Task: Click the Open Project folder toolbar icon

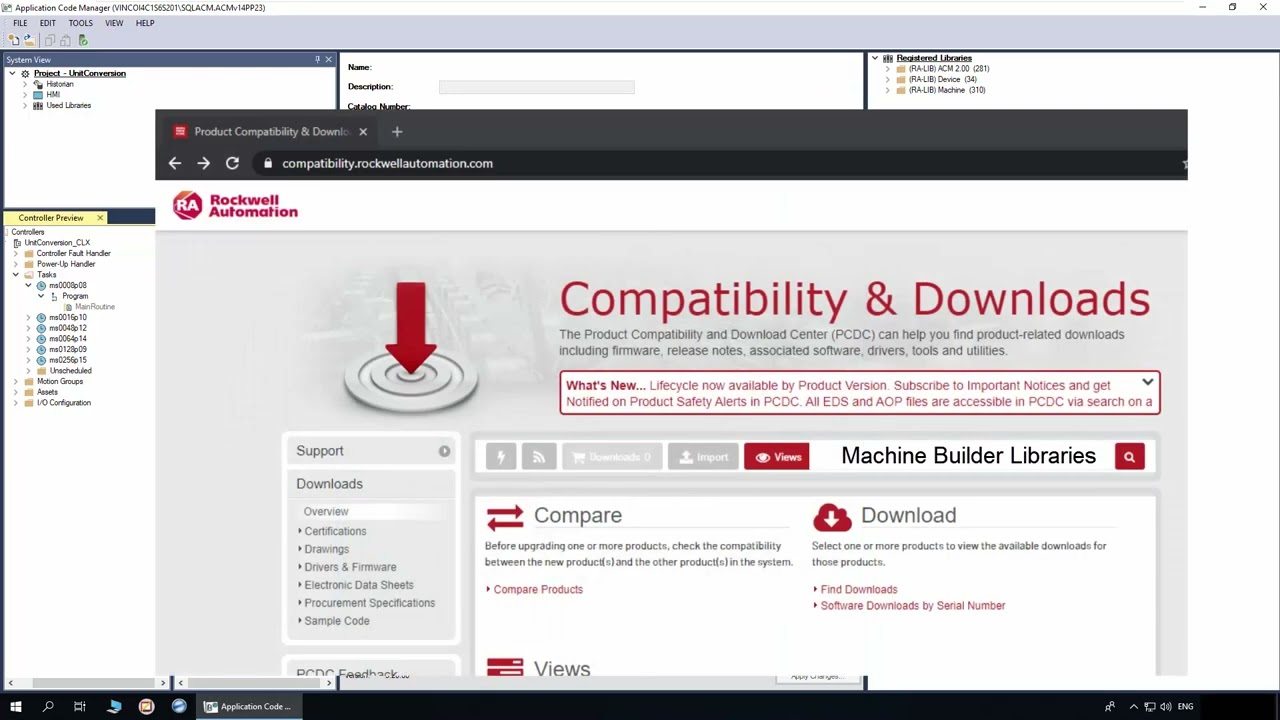Action: (29, 40)
